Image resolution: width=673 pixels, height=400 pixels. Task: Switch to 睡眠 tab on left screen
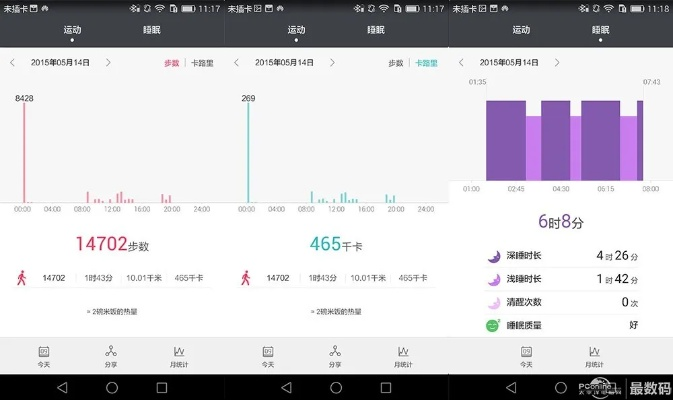151,31
